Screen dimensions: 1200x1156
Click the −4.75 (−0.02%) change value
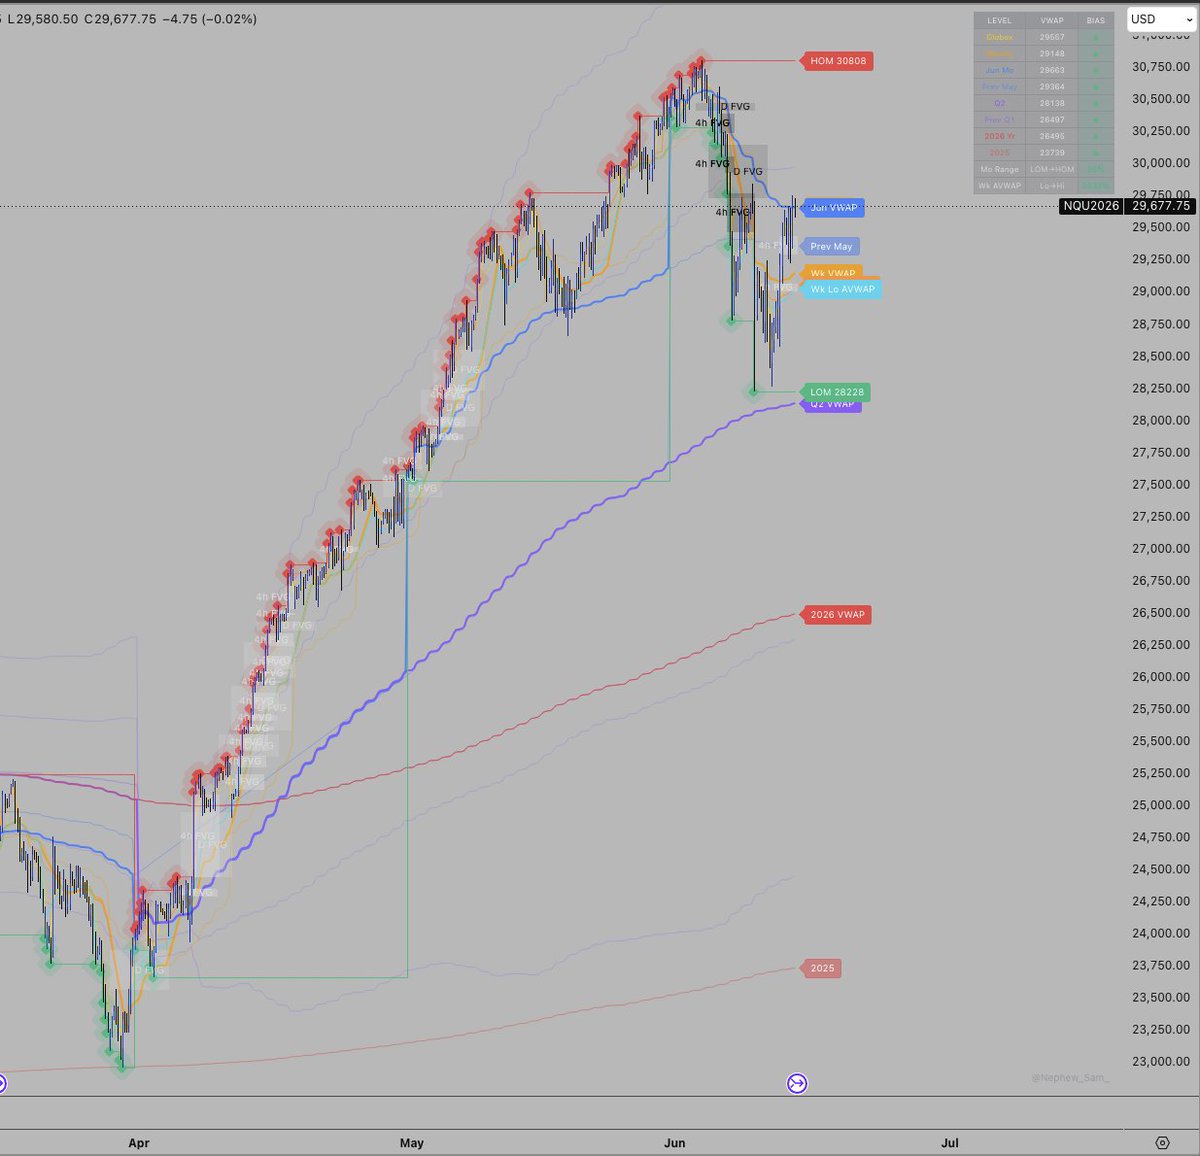pyautogui.click(x=210, y=19)
